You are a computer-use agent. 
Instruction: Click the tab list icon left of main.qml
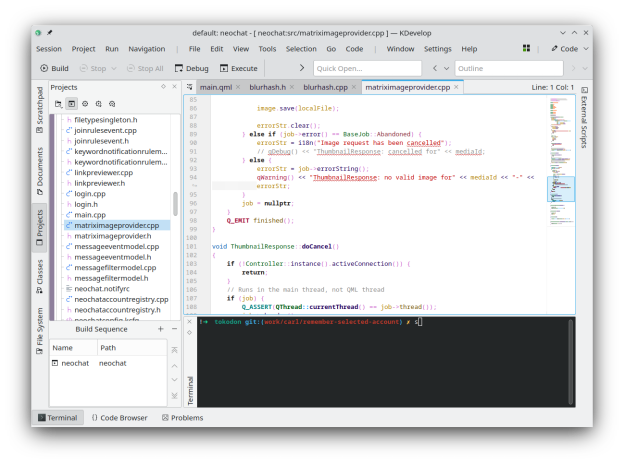point(190,88)
